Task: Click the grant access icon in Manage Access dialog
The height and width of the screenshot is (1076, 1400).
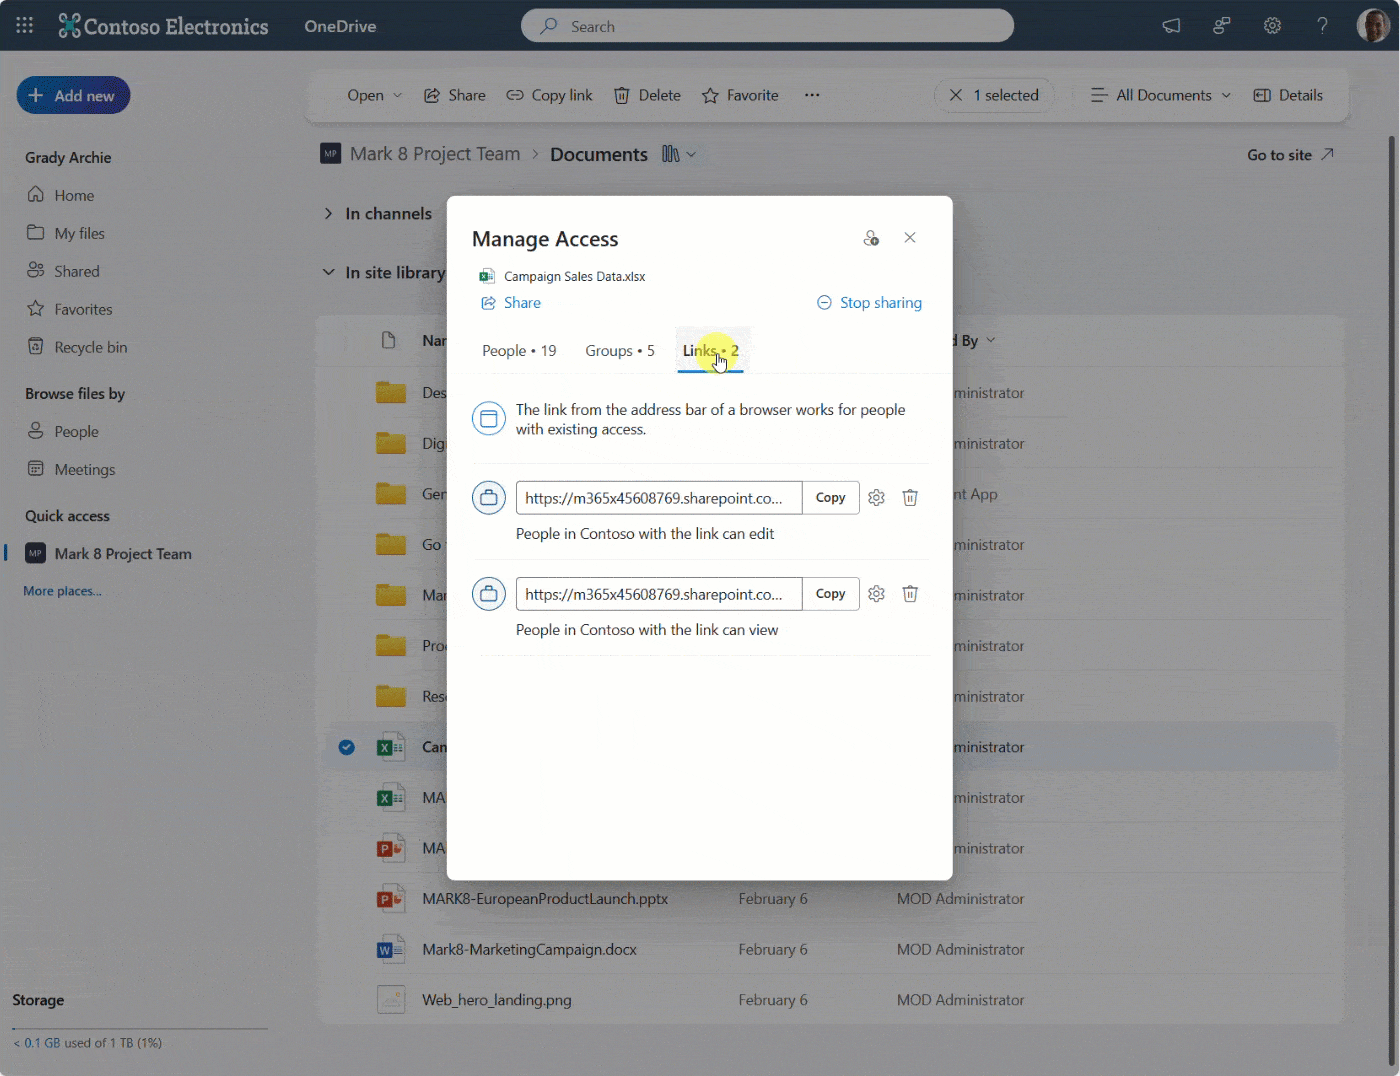Action: 871,238
